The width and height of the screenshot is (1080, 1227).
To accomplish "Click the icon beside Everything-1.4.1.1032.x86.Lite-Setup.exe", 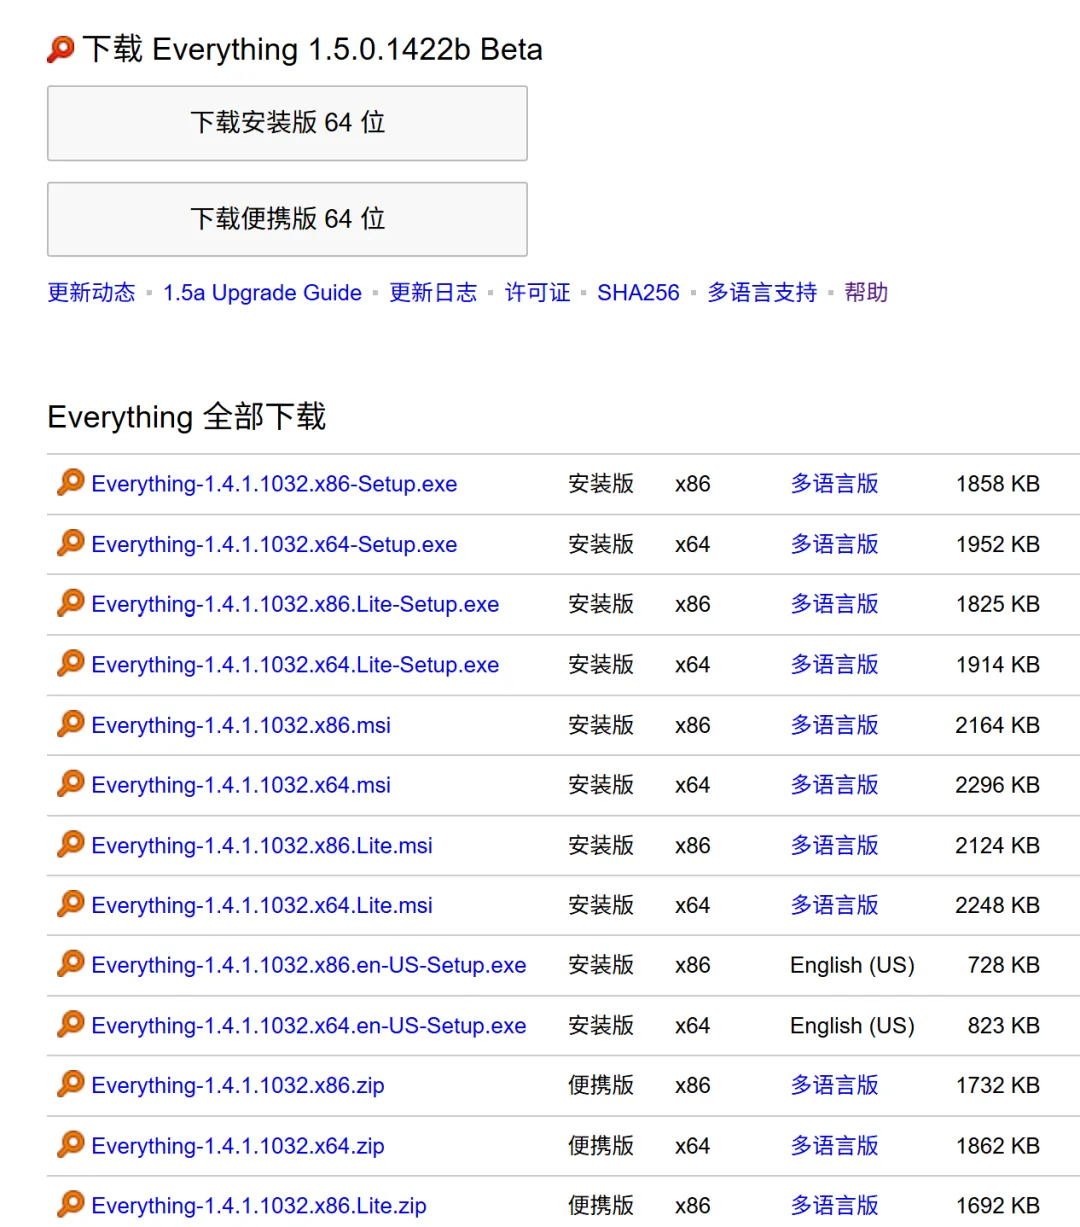I will pyautogui.click(x=71, y=603).
